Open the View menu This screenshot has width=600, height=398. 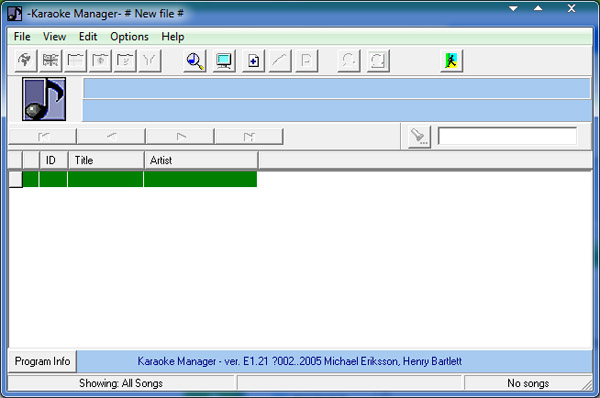54,37
